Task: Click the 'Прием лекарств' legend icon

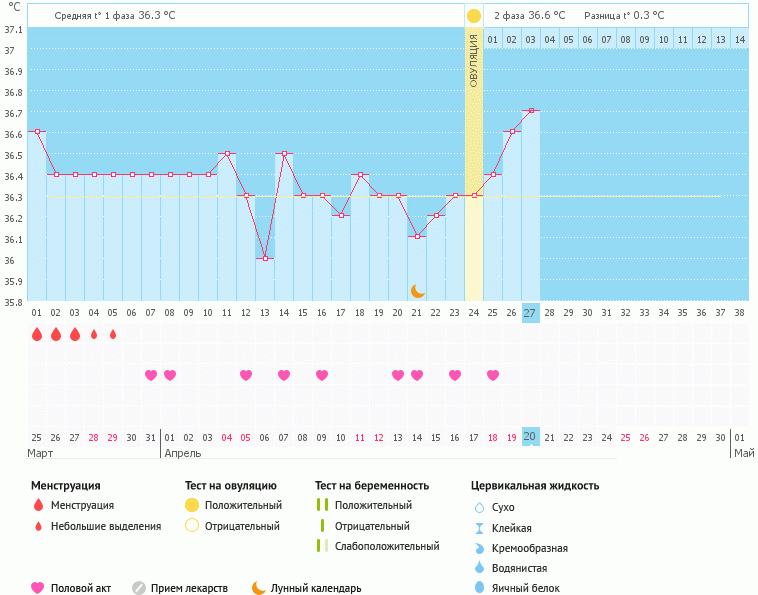Action: [139, 588]
